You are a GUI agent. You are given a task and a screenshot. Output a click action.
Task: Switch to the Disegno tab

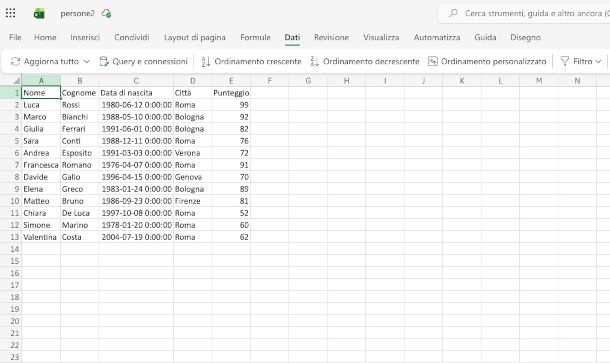pos(525,37)
